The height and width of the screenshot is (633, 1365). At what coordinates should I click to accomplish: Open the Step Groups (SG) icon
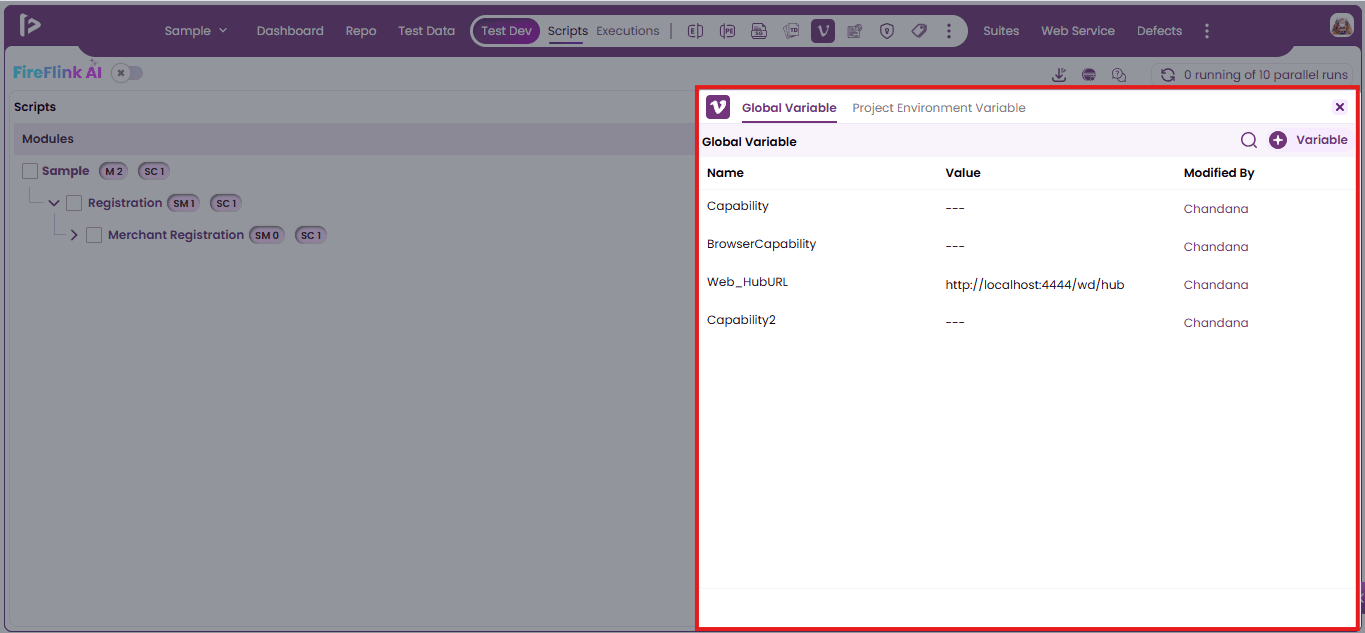[759, 31]
